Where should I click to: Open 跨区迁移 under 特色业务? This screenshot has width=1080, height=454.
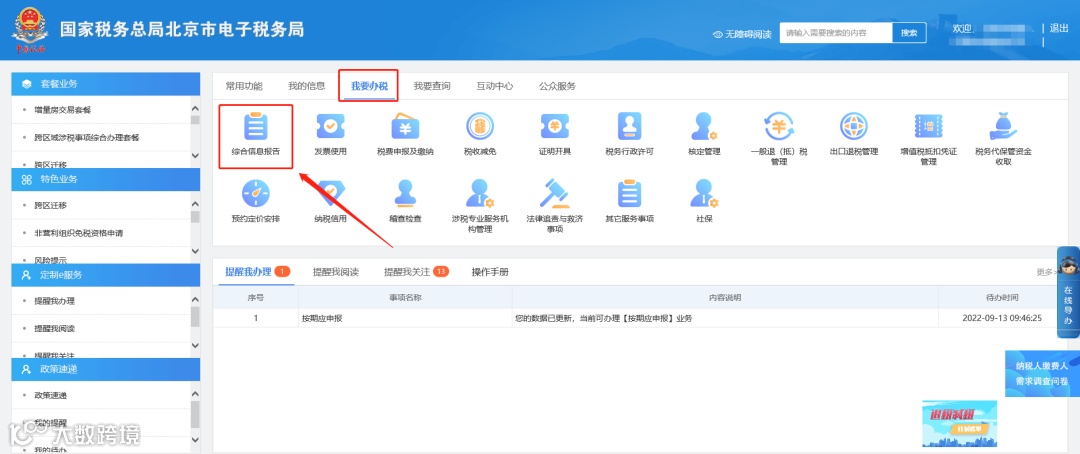tap(50, 205)
